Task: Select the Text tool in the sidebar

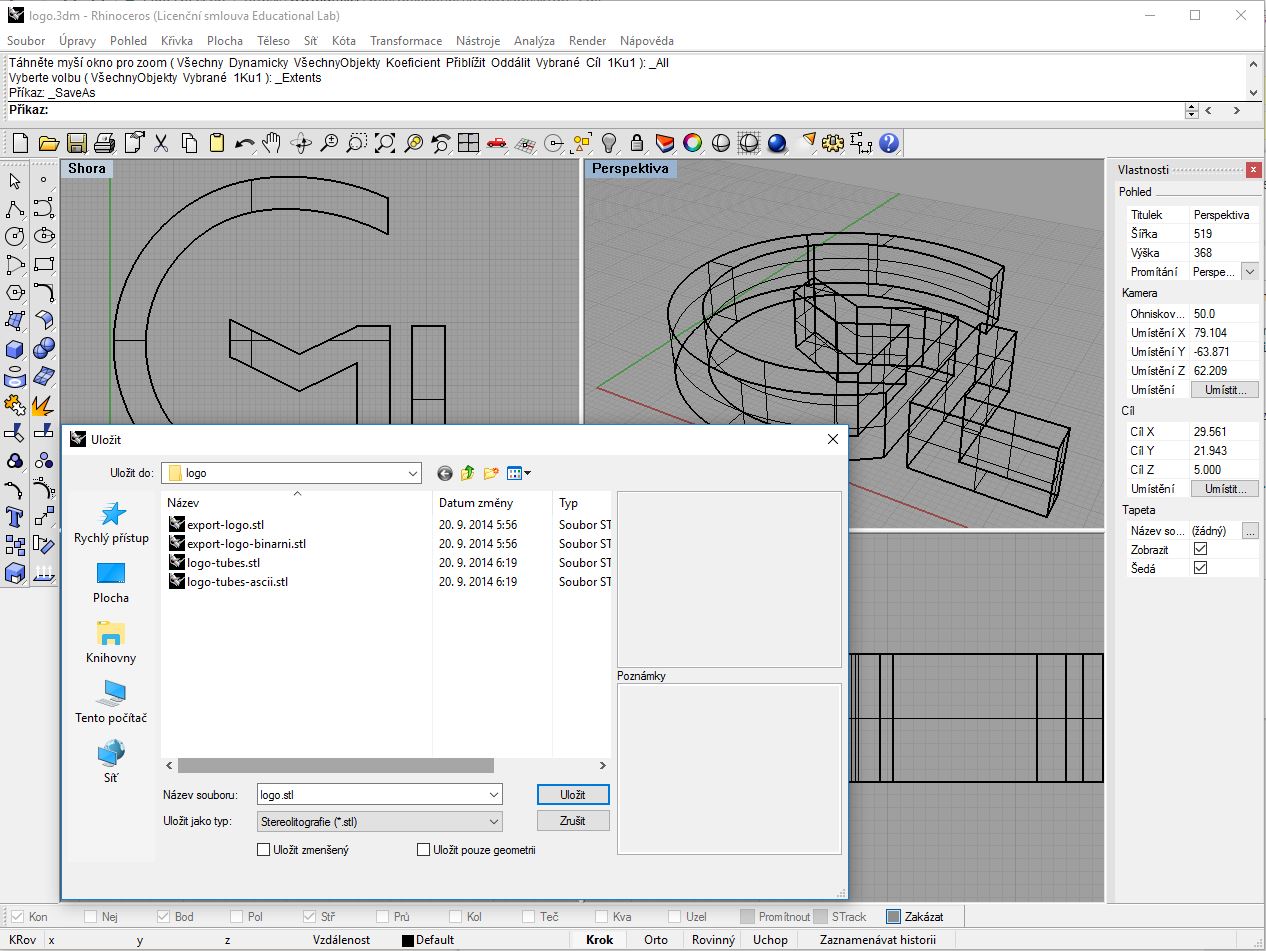Action: point(15,517)
